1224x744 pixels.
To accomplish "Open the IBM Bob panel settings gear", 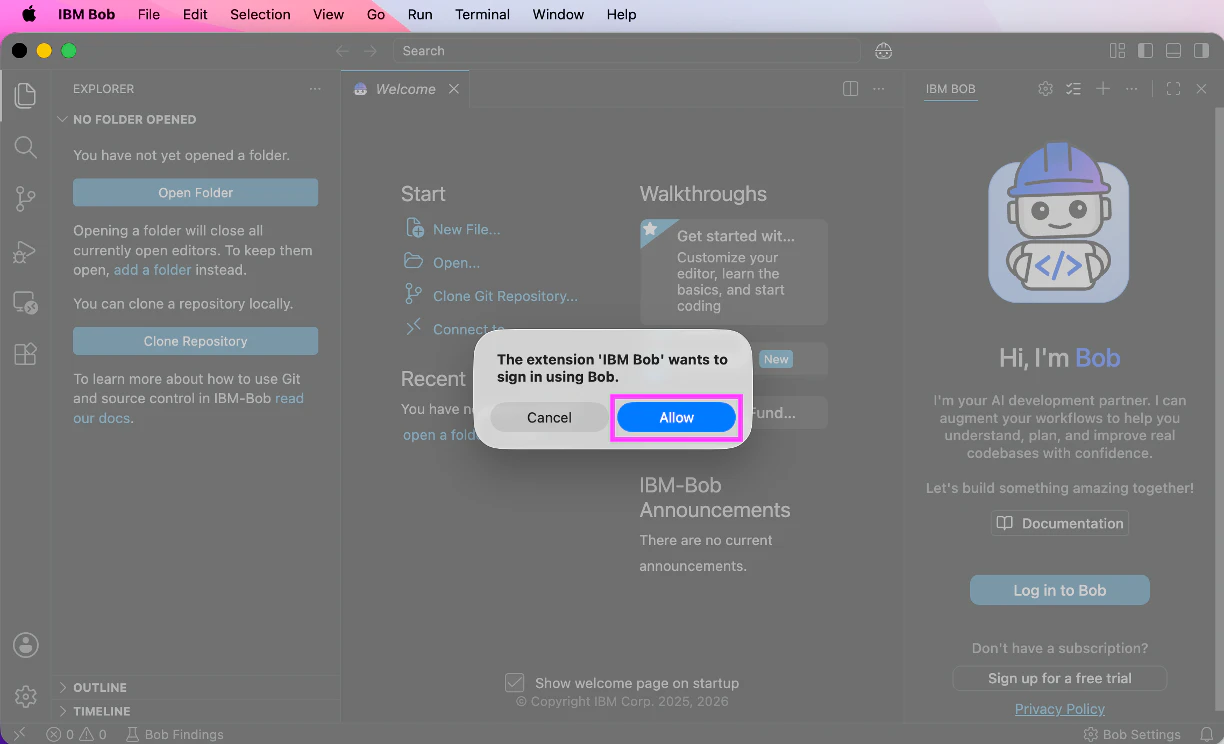I will click(1045, 89).
